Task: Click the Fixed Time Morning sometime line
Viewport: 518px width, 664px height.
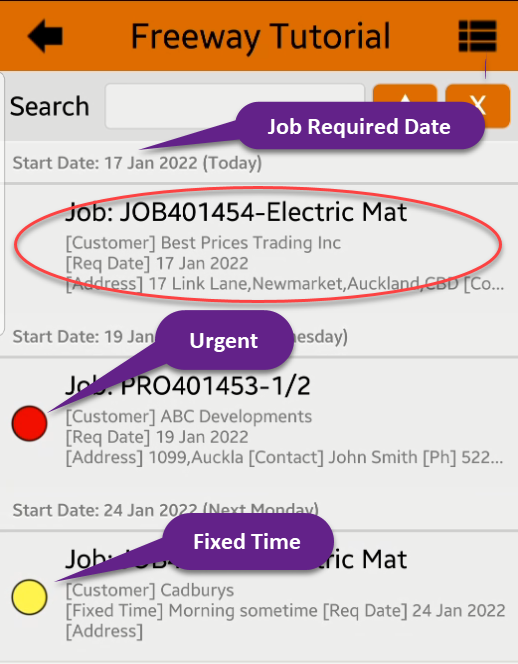Action: [285, 610]
